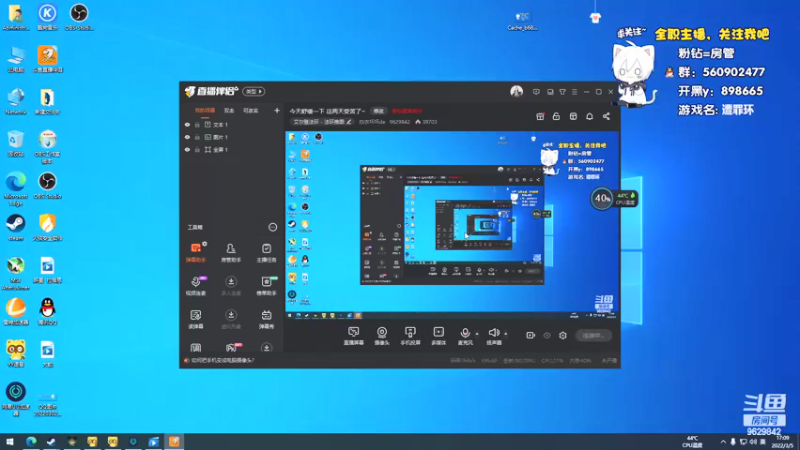Open the 弹幕秀 TV icon tool

[x=266, y=319]
